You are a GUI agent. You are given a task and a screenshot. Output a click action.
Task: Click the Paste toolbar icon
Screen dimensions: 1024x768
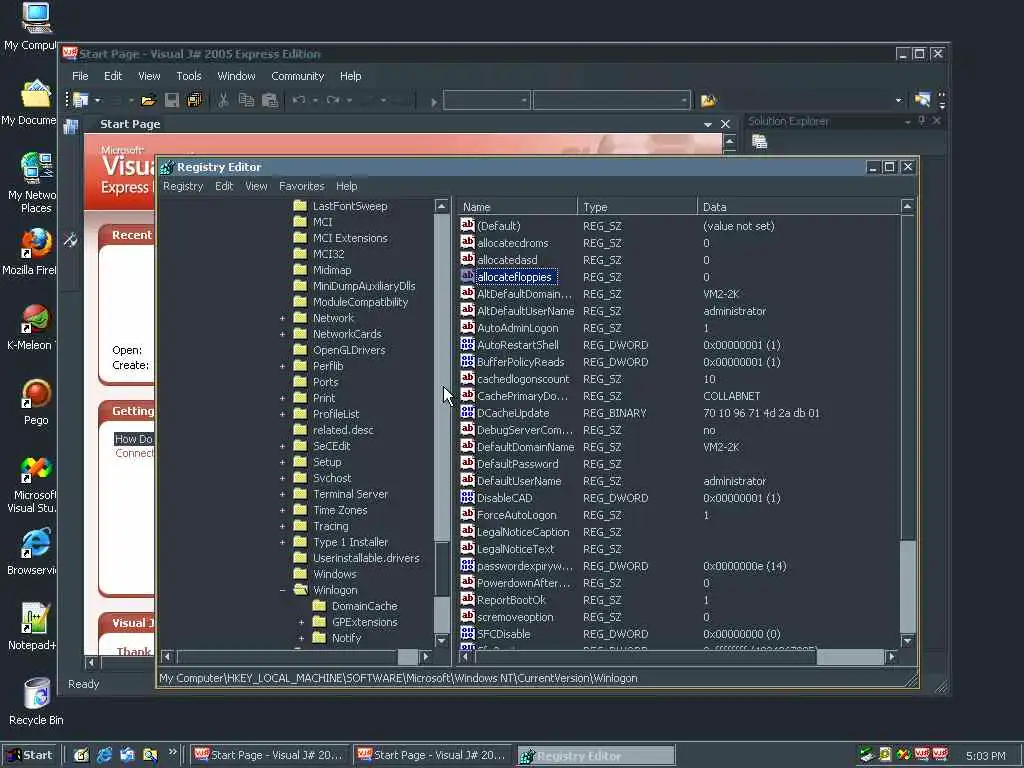pos(270,100)
